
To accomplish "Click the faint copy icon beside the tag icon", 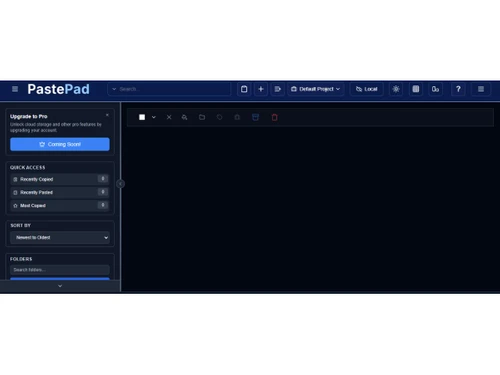I will [237, 117].
